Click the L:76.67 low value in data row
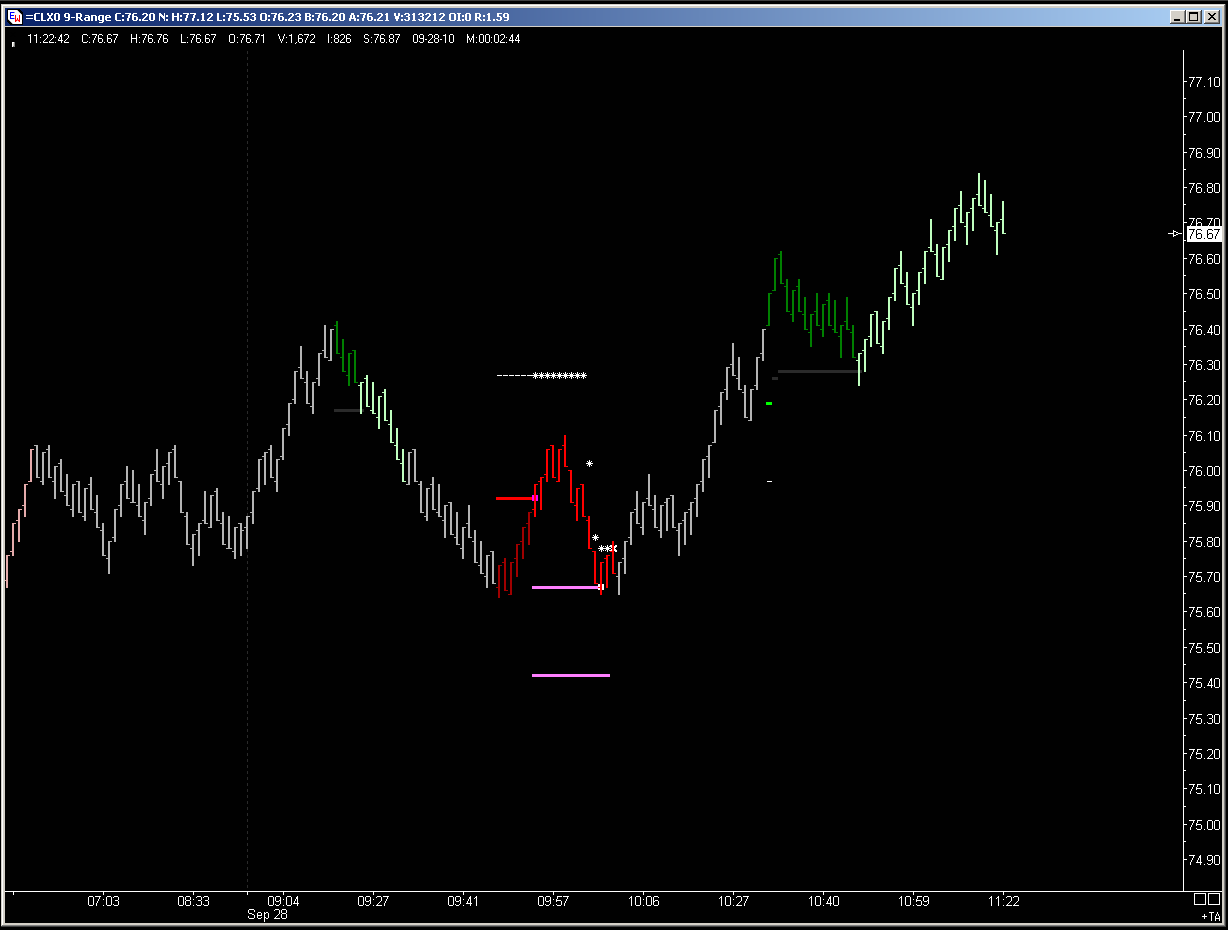The width and height of the screenshot is (1228, 930). pos(199,39)
